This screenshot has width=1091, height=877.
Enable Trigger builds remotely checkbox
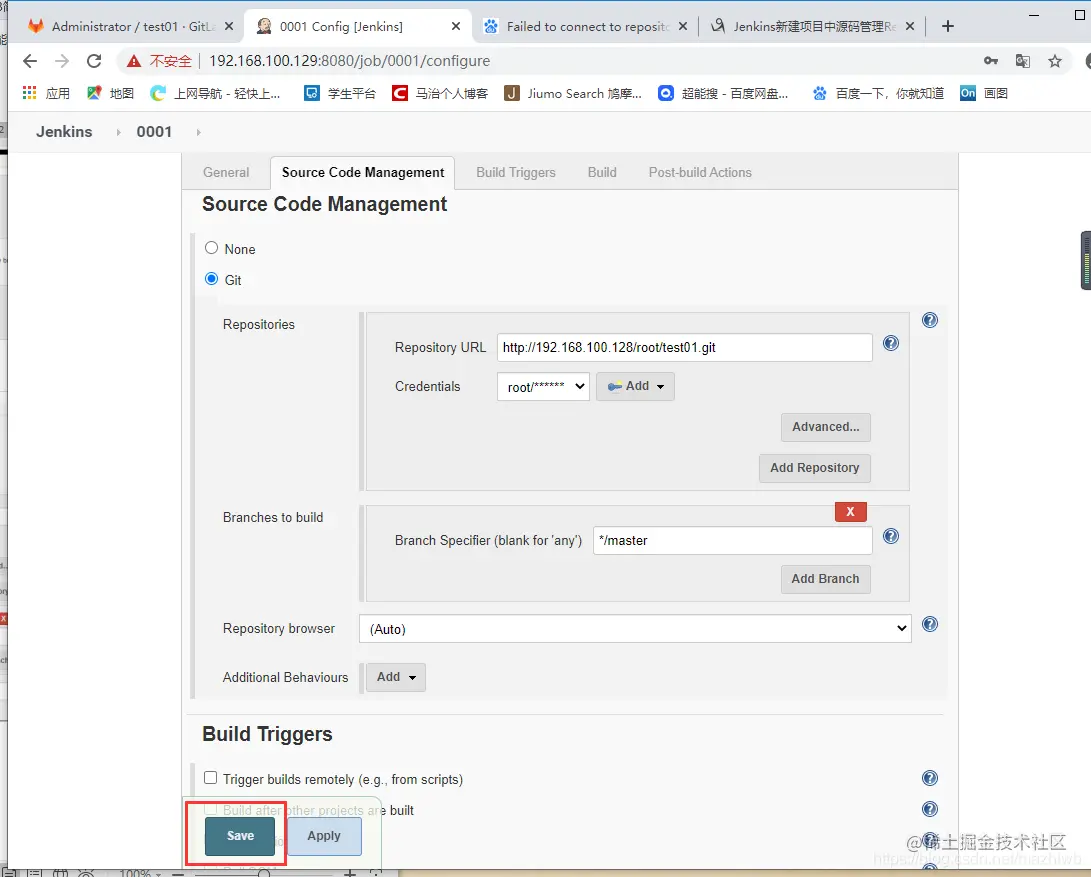click(210, 778)
